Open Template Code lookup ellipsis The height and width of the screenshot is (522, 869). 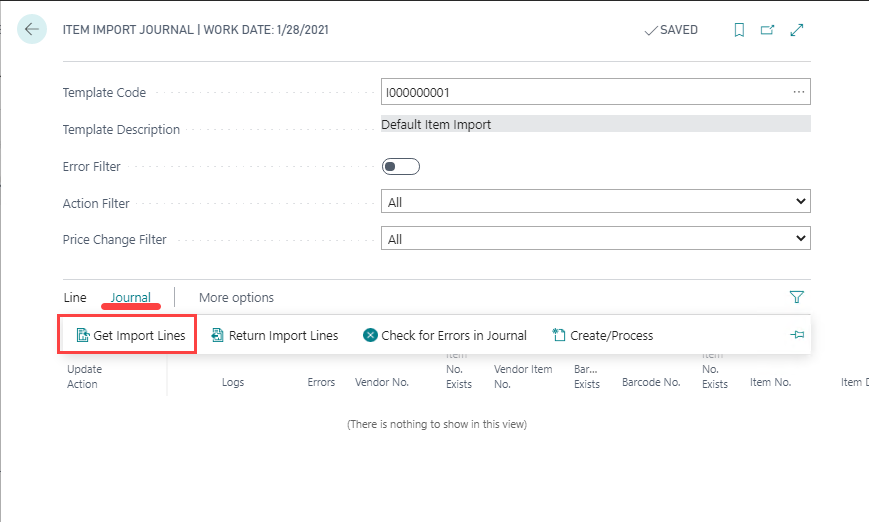798,92
